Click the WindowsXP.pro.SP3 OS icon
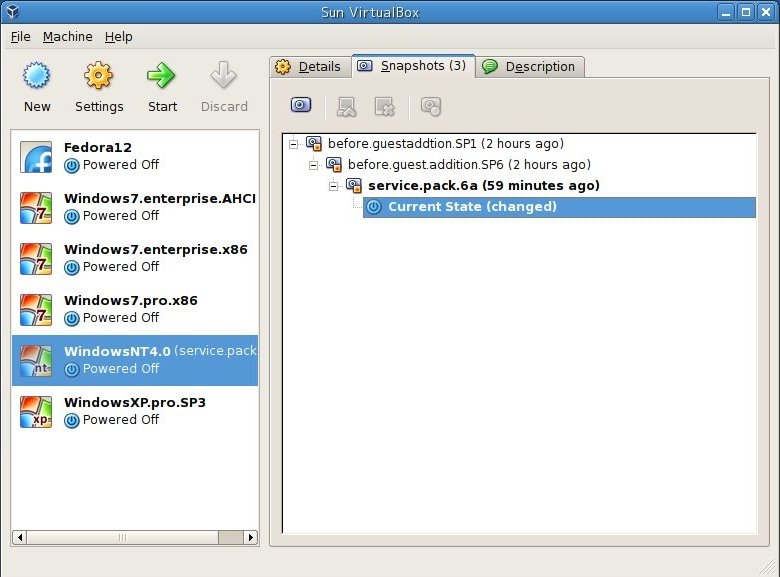 coord(36,412)
